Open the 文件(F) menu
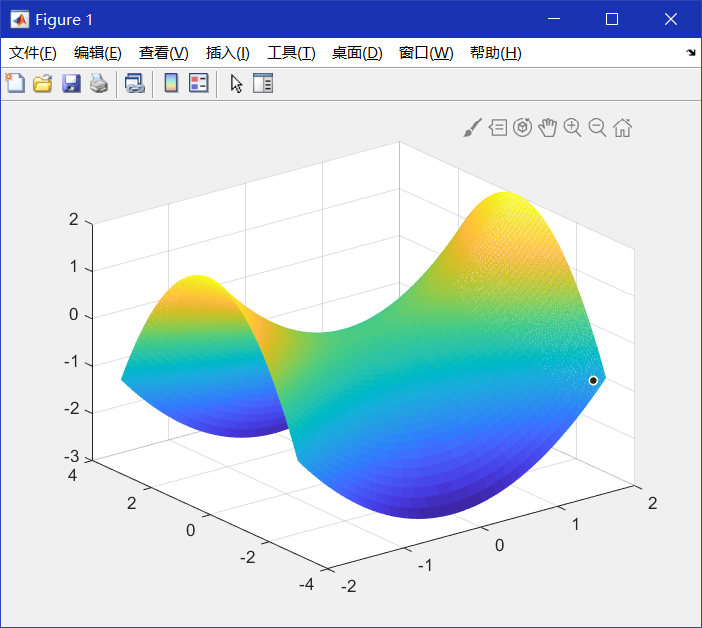702x628 pixels. point(33,53)
